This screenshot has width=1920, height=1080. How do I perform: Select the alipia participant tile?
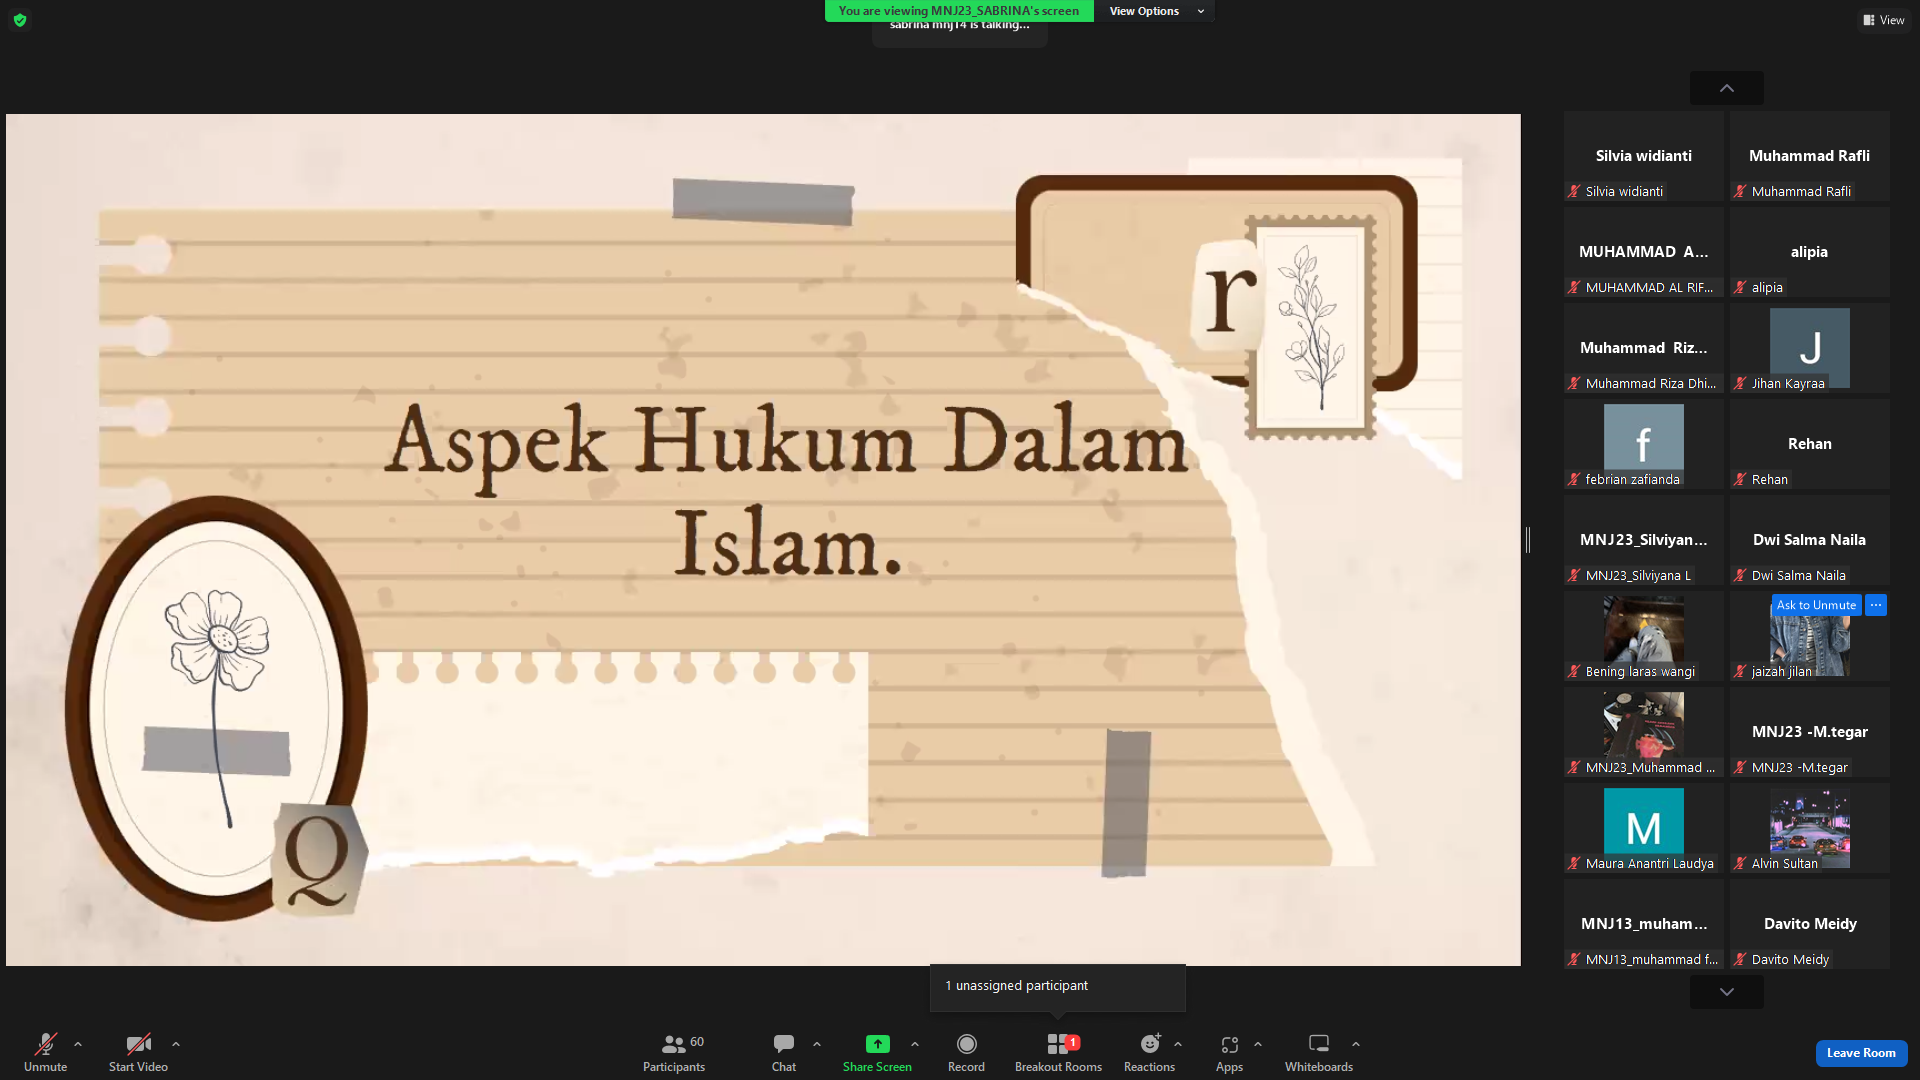coord(1810,252)
